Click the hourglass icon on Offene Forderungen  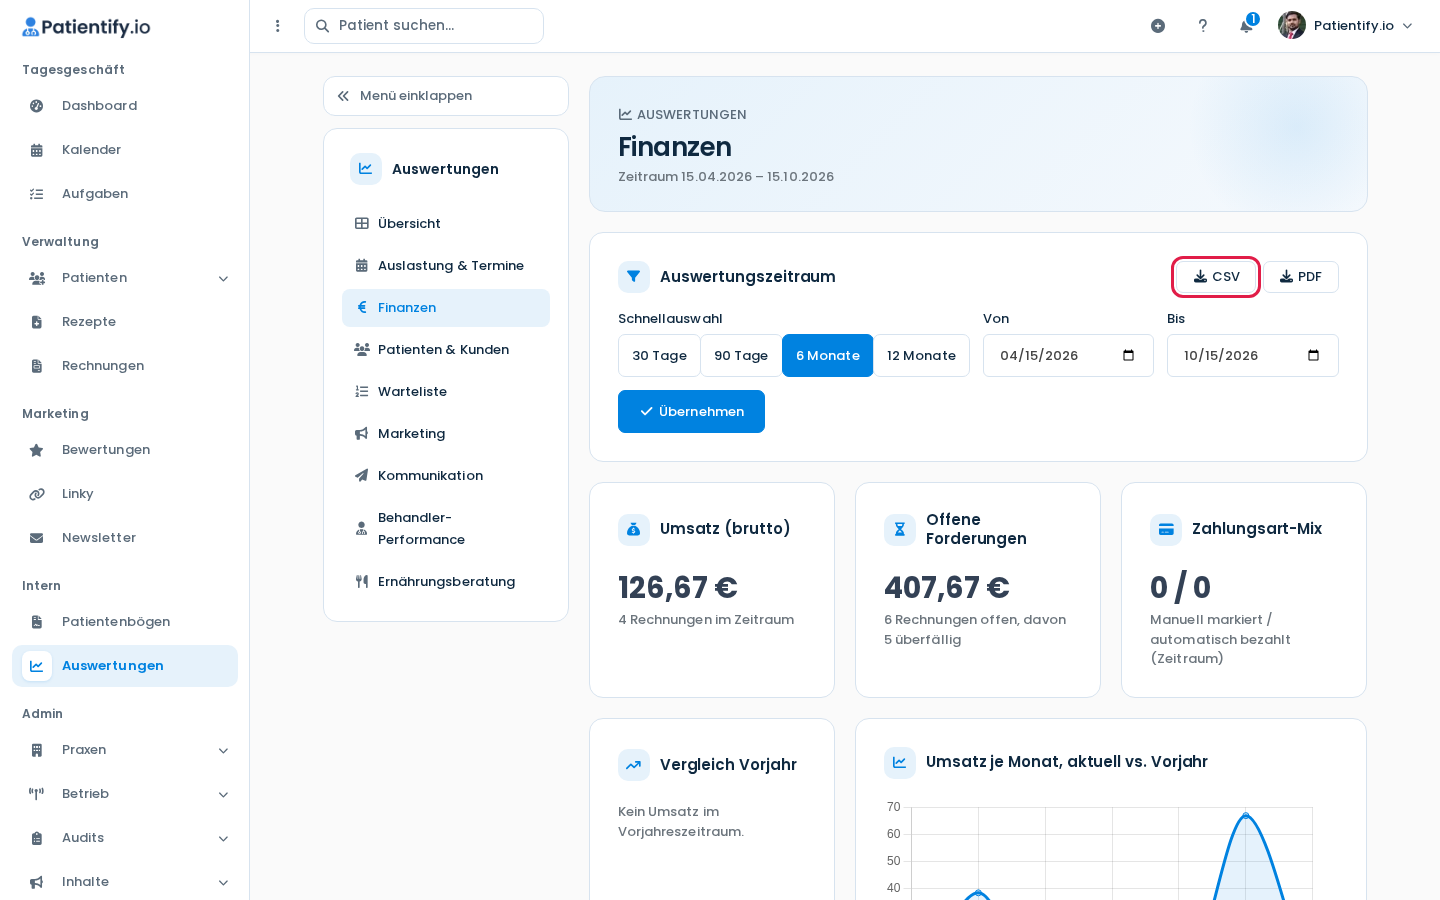(x=900, y=530)
